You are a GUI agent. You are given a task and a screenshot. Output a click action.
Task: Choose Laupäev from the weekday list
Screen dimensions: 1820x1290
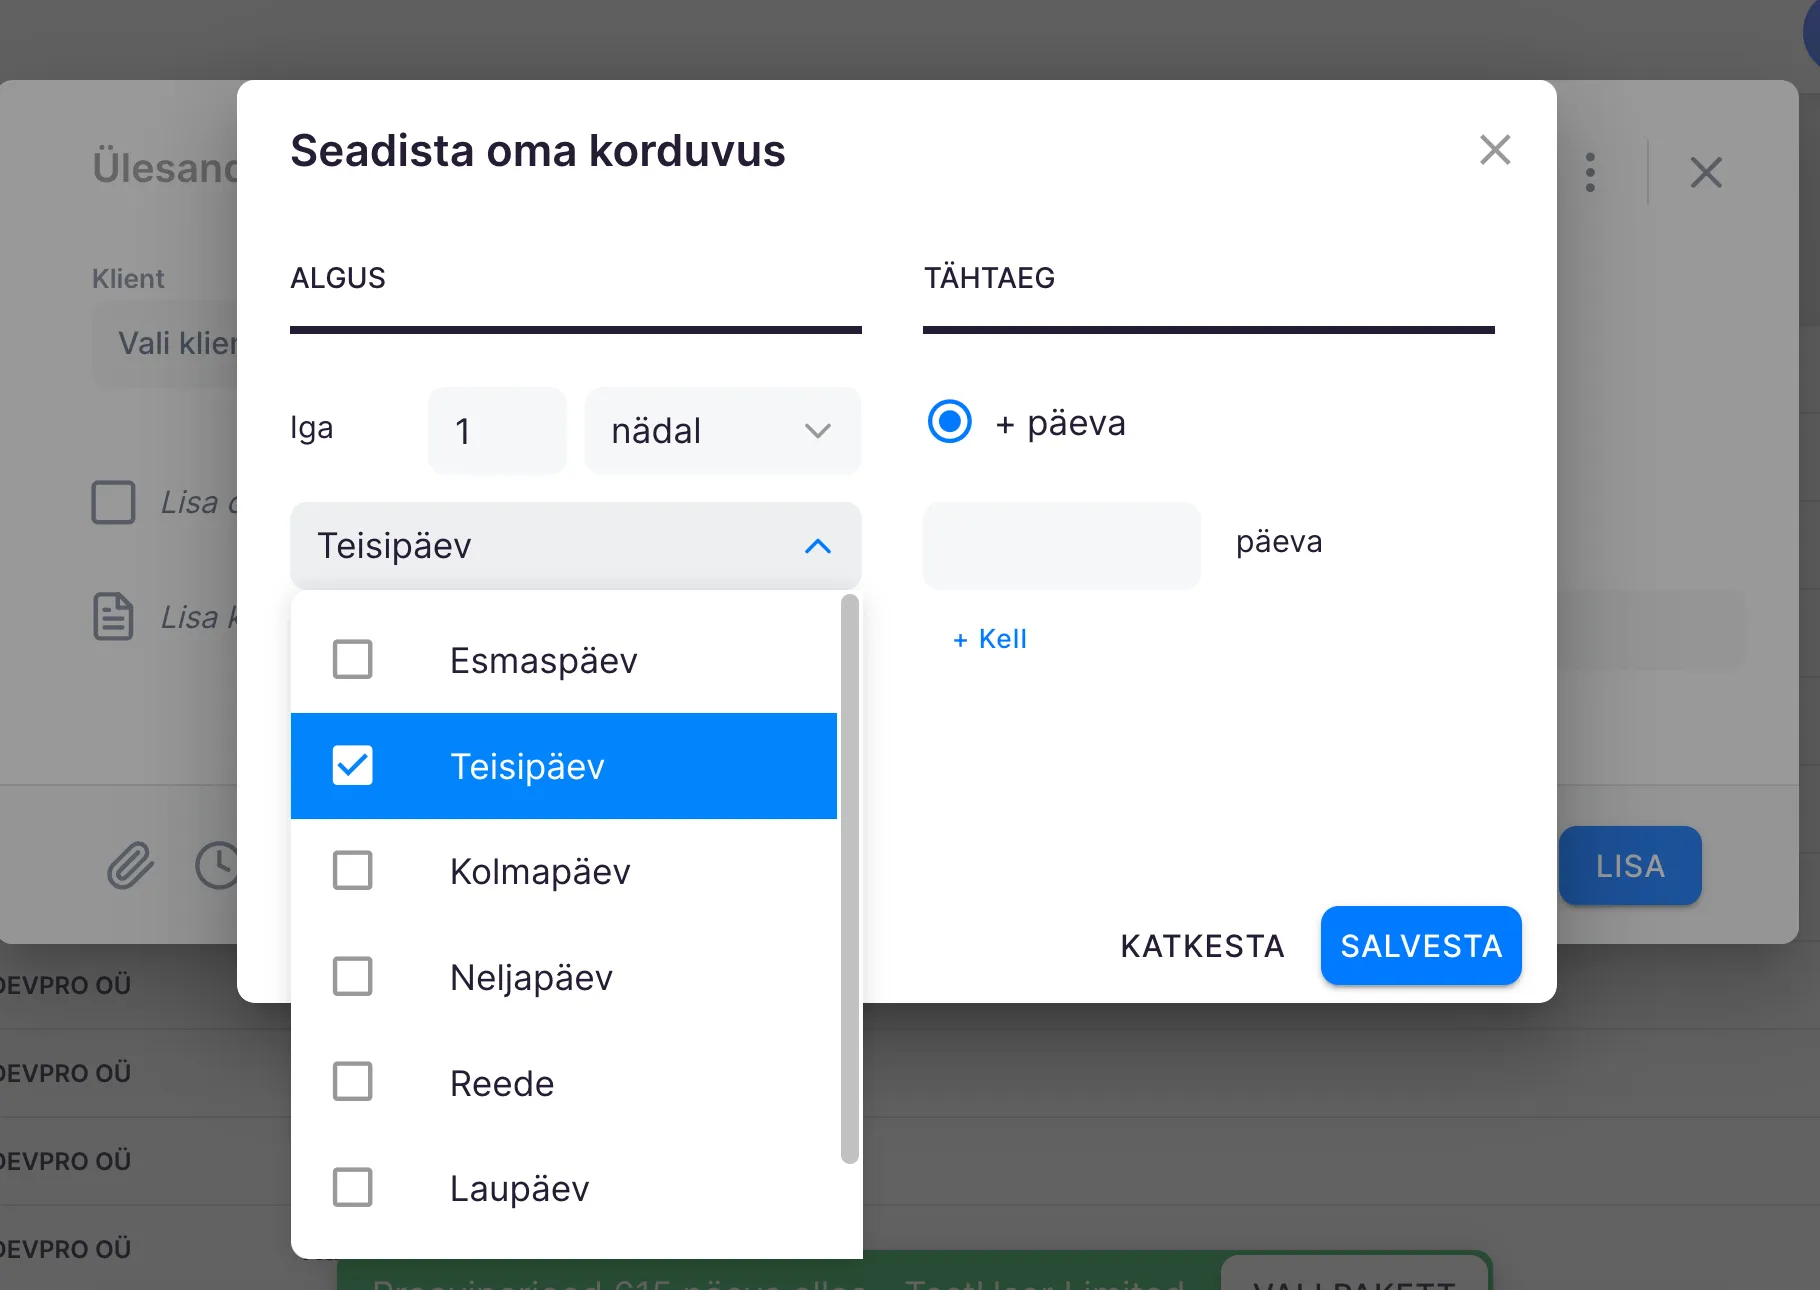(520, 1189)
